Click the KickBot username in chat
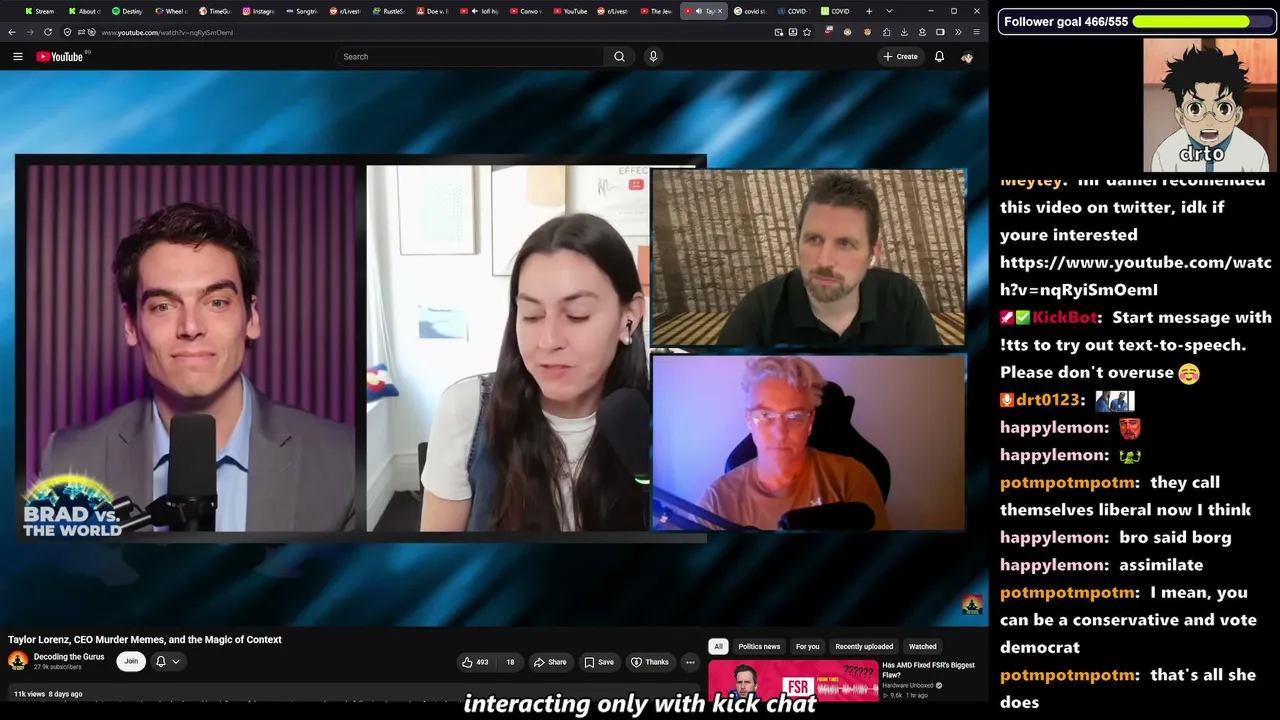The image size is (1280, 720). pyautogui.click(x=1065, y=317)
